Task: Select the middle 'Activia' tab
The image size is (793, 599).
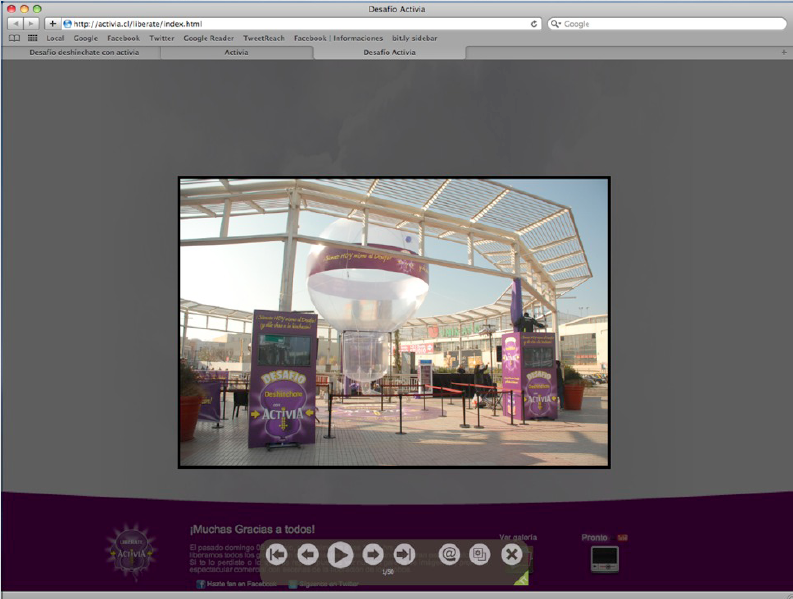Action: pos(237,52)
